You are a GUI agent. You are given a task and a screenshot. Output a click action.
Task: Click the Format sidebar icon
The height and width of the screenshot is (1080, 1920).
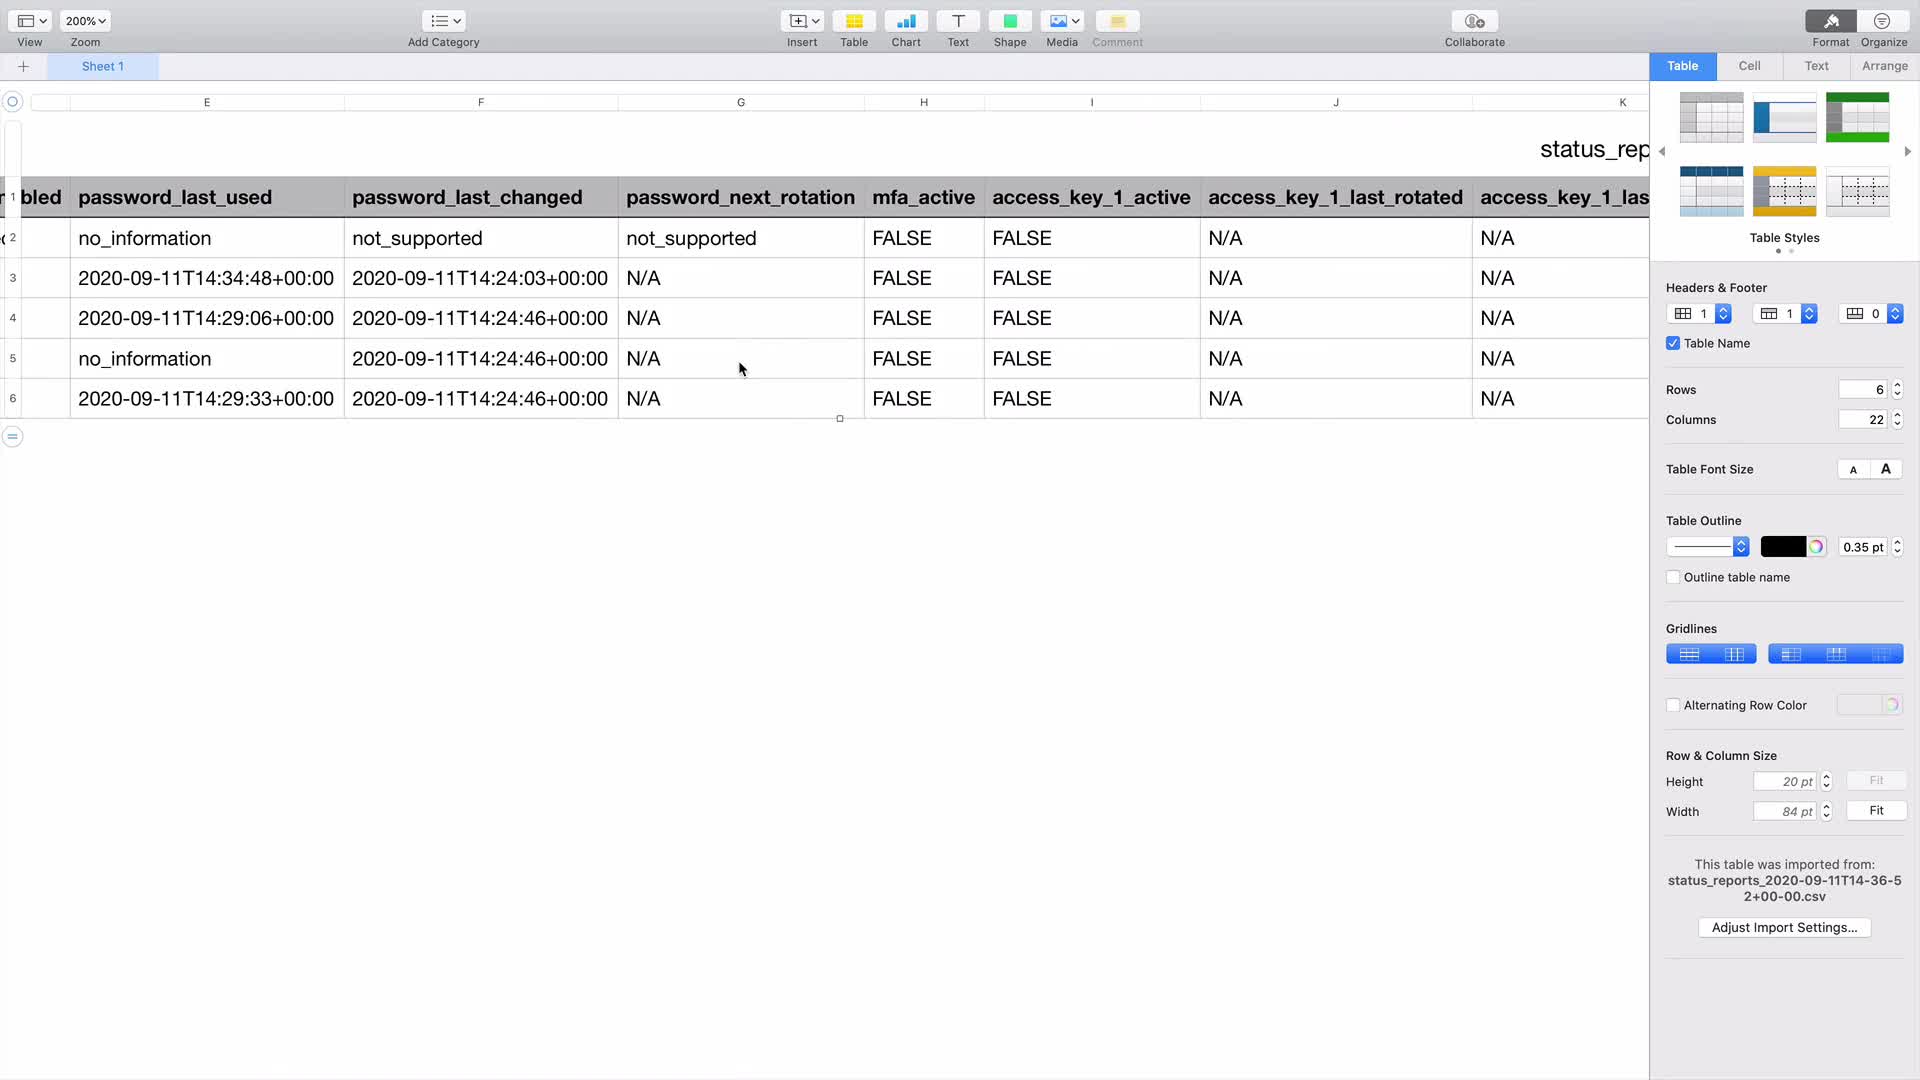[1830, 21]
